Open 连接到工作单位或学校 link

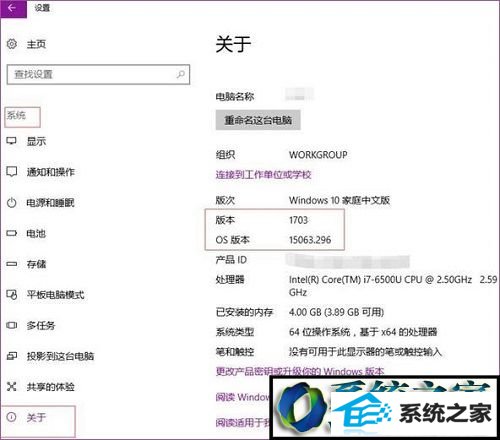pyautogui.click(x=263, y=174)
